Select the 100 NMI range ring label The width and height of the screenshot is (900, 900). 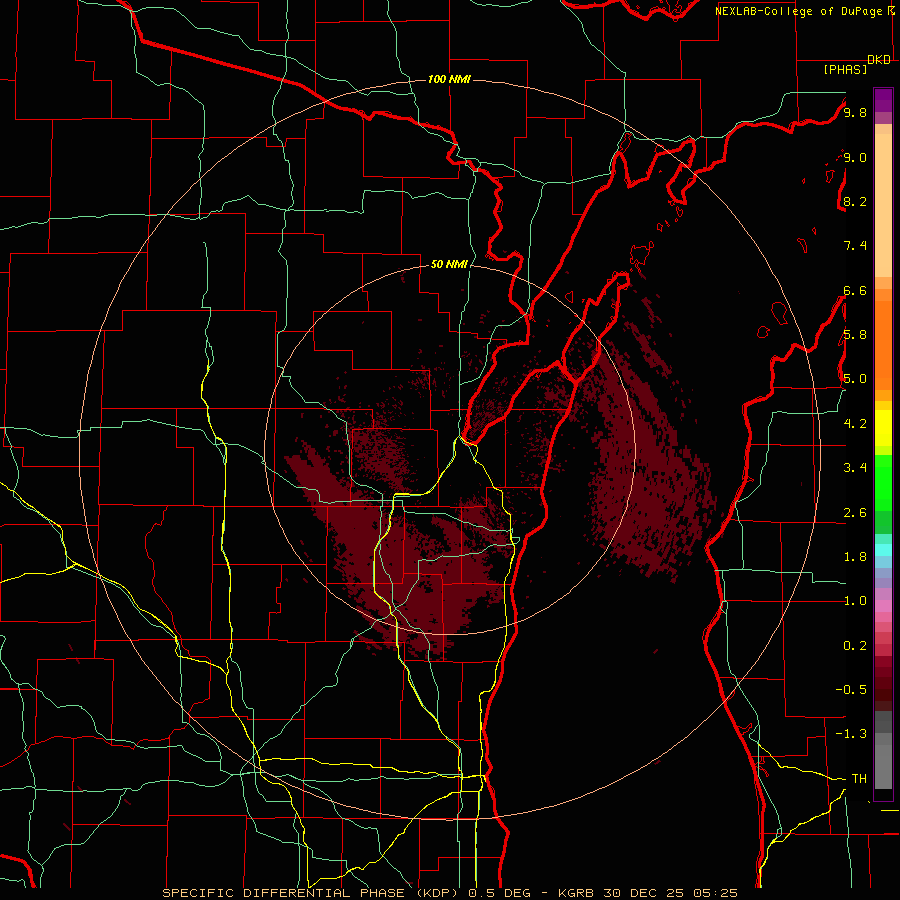pyautogui.click(x=449, y=79)
